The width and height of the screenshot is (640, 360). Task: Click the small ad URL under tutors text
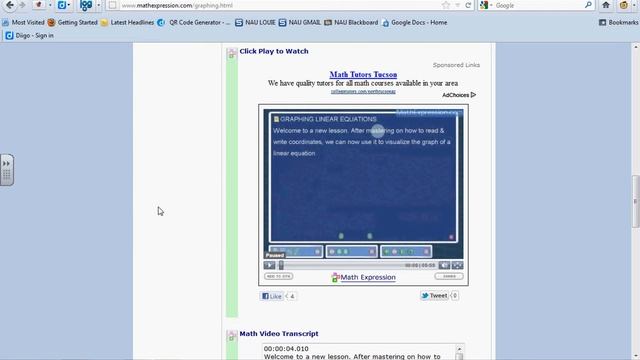click(x=363, y=91)
